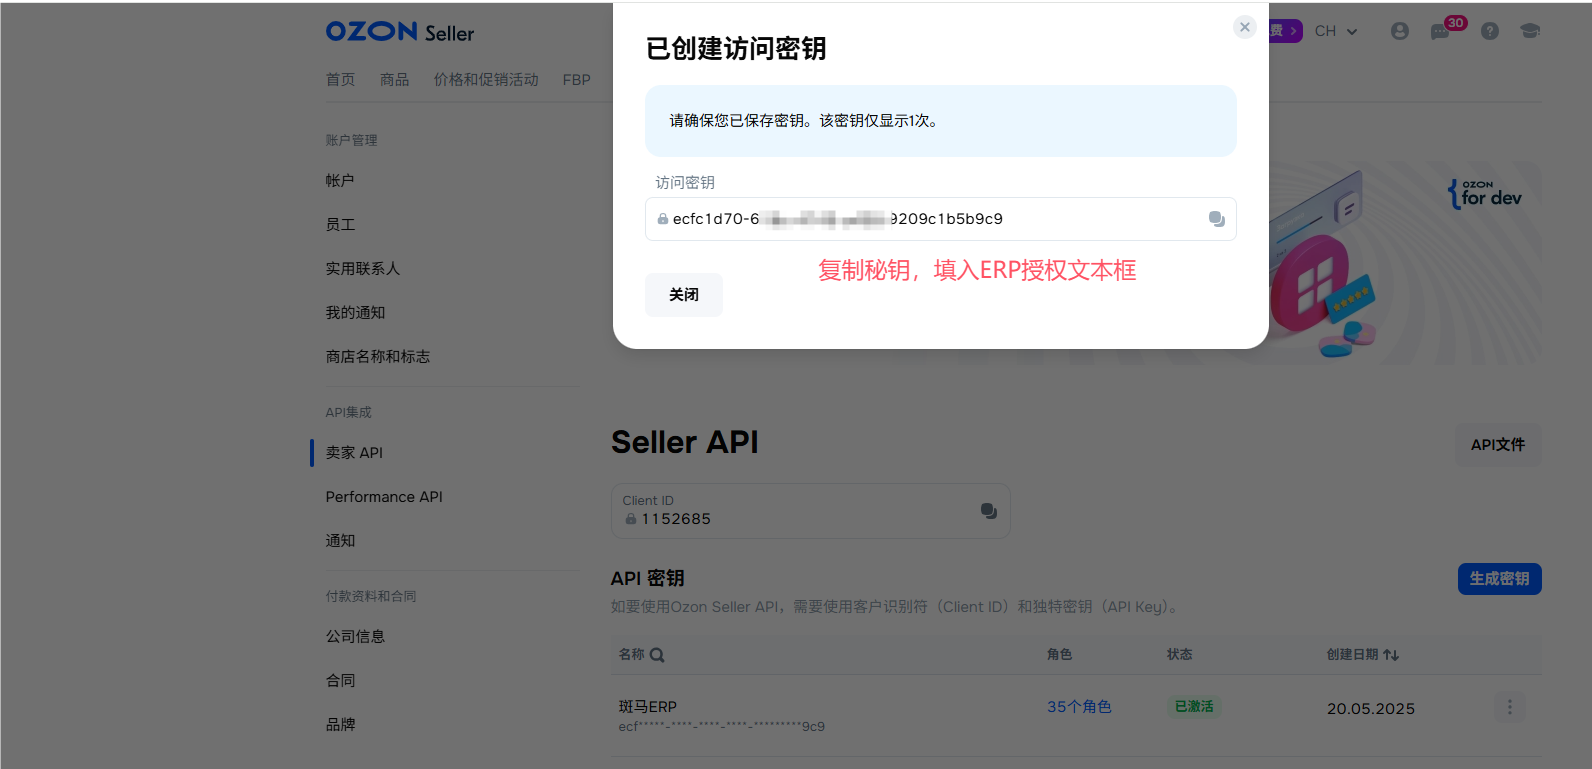Click the API文件 button
1592x769 pixels.
[x=1497, y=445]
